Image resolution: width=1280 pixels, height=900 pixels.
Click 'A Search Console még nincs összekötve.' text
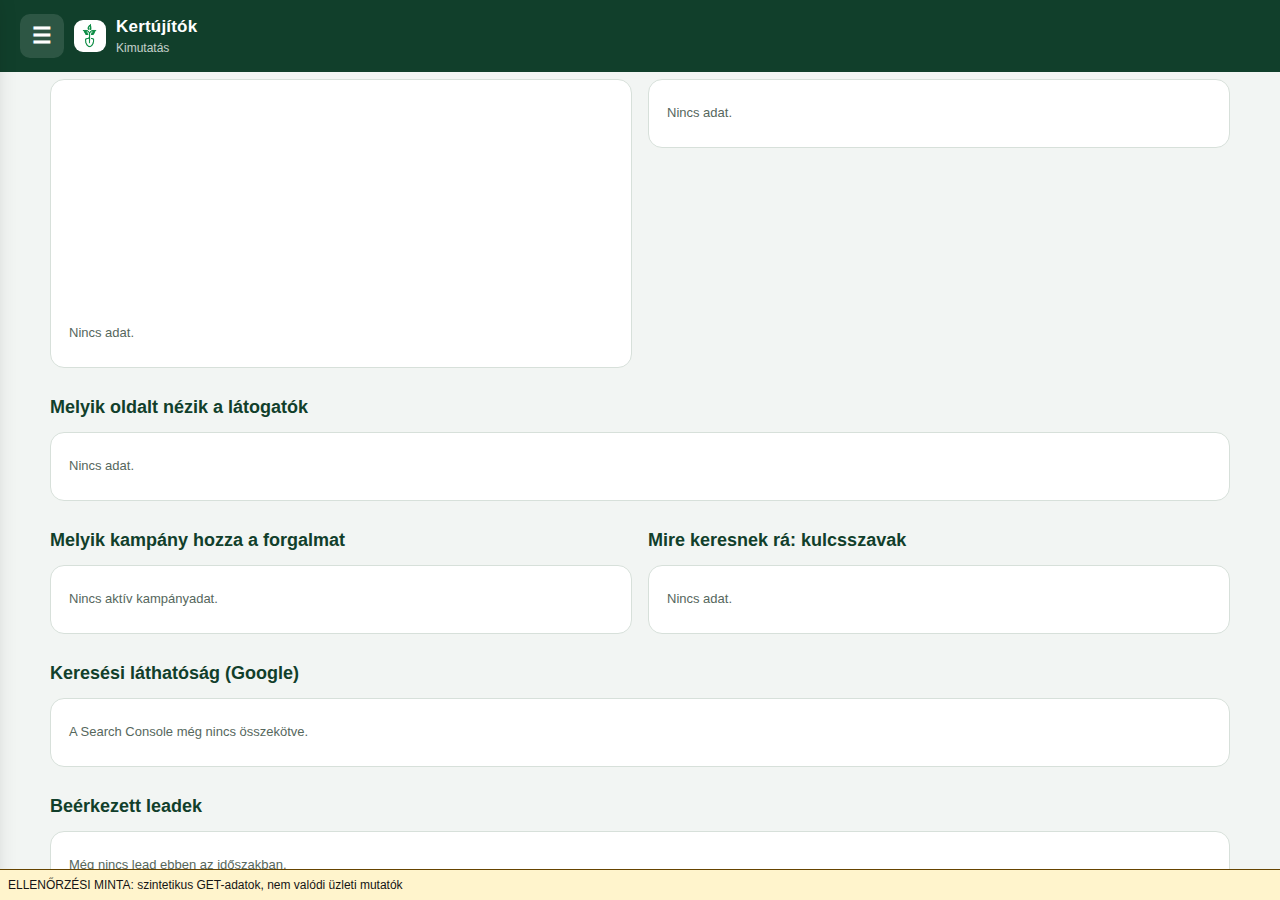[x=188, y=732]
